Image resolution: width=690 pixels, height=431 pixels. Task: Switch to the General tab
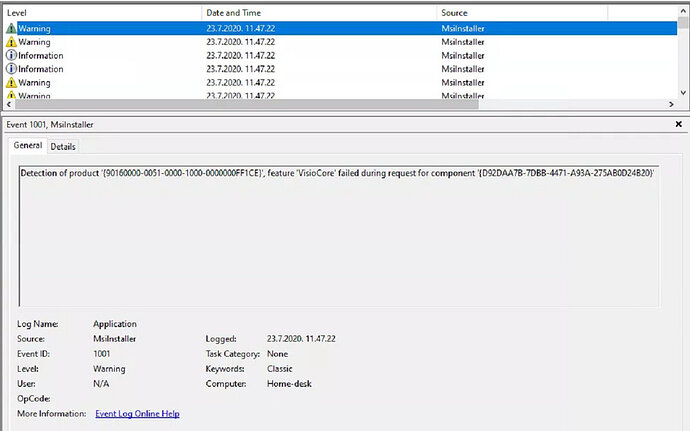point(28,145)
